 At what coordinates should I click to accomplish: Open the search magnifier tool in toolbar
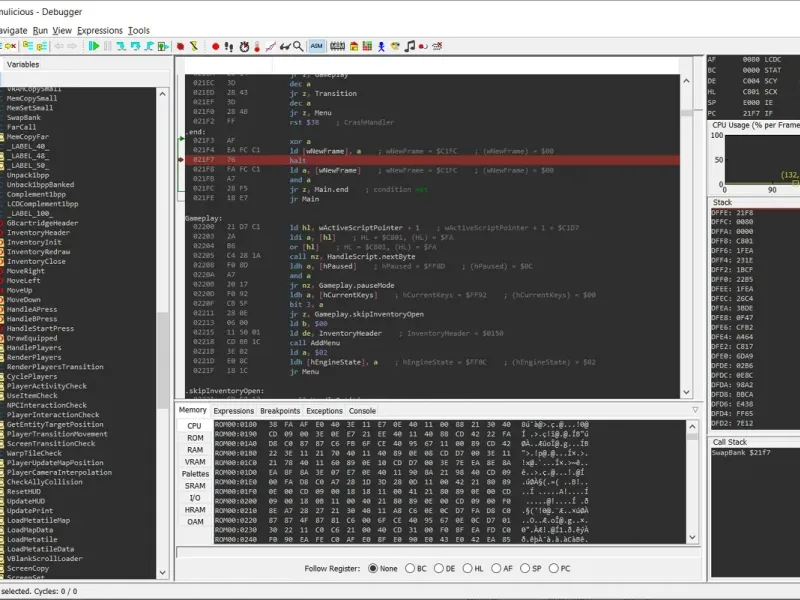(298, 46)
